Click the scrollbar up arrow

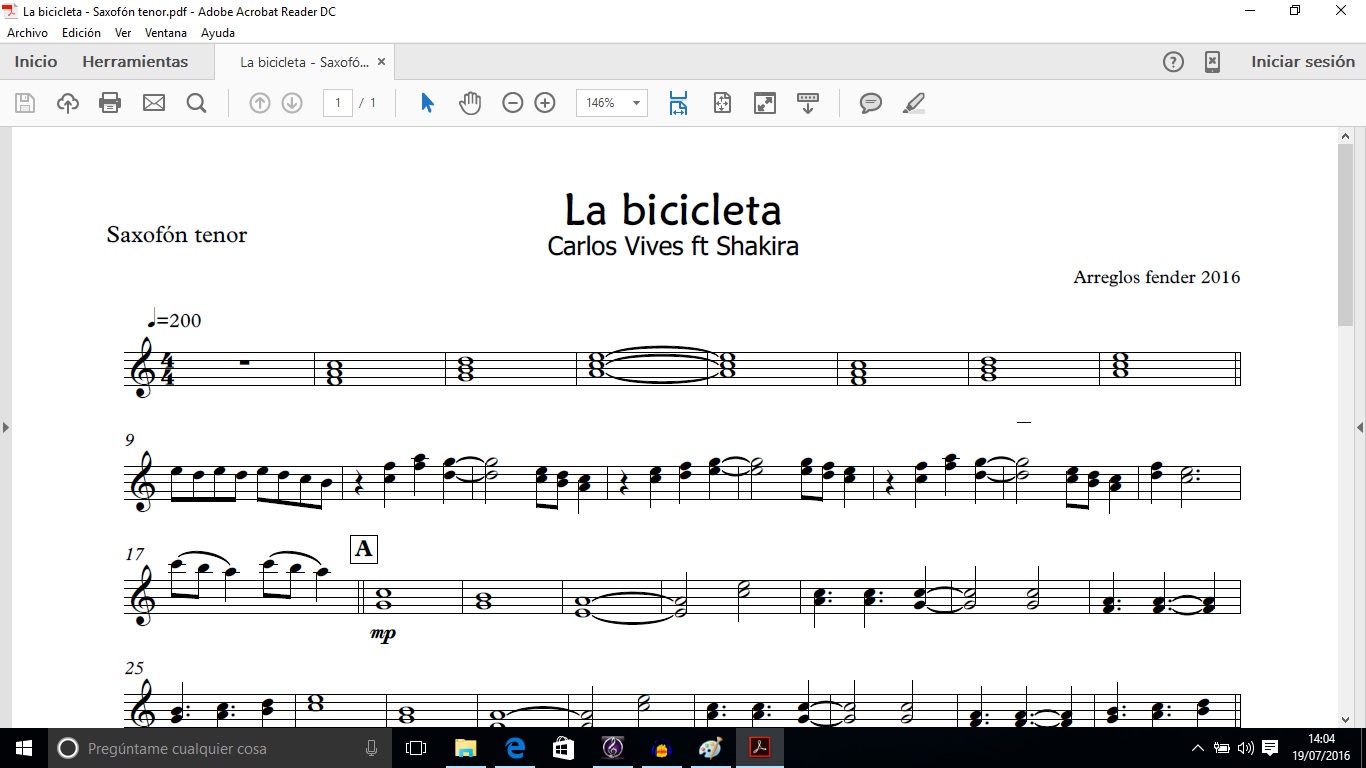[1345, 134]
